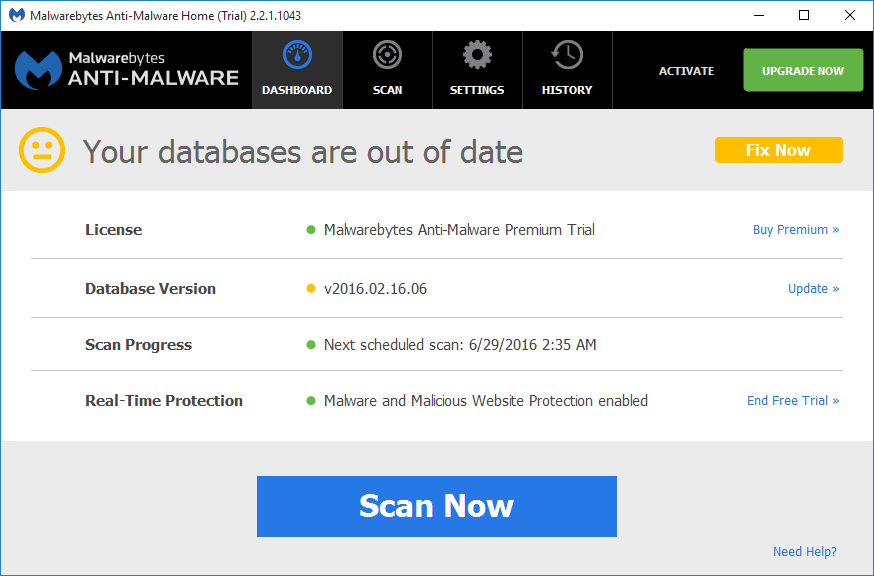Click the End Free Trial link

793,400
